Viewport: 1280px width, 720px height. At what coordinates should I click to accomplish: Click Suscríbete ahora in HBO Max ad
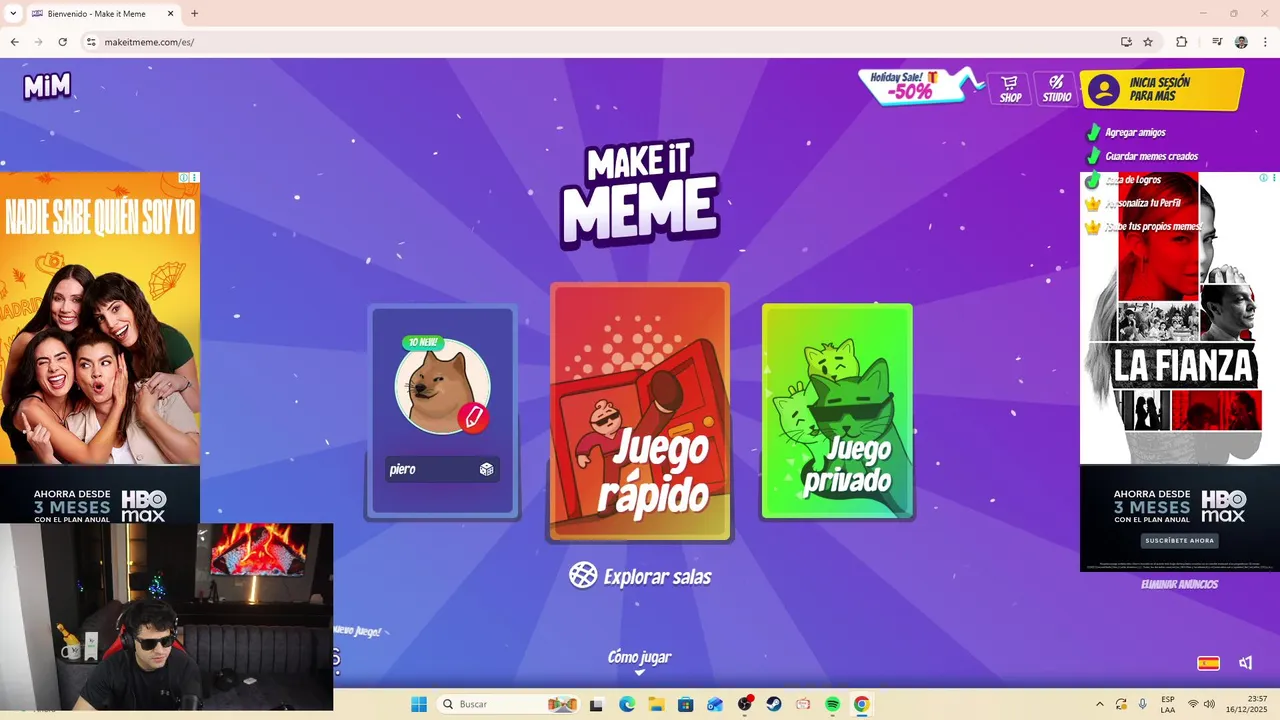[1179, 541]
